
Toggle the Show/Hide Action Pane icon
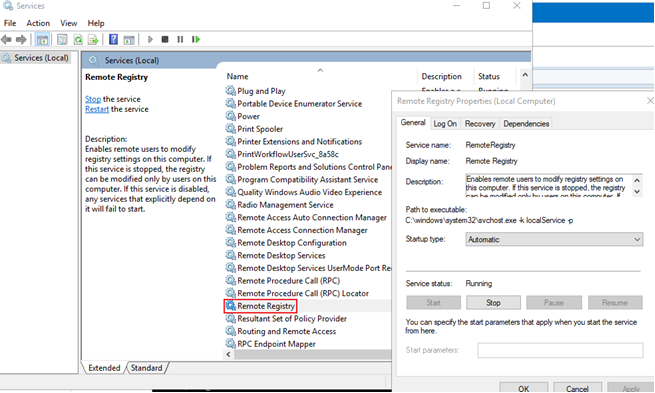(x=129, y=40)
